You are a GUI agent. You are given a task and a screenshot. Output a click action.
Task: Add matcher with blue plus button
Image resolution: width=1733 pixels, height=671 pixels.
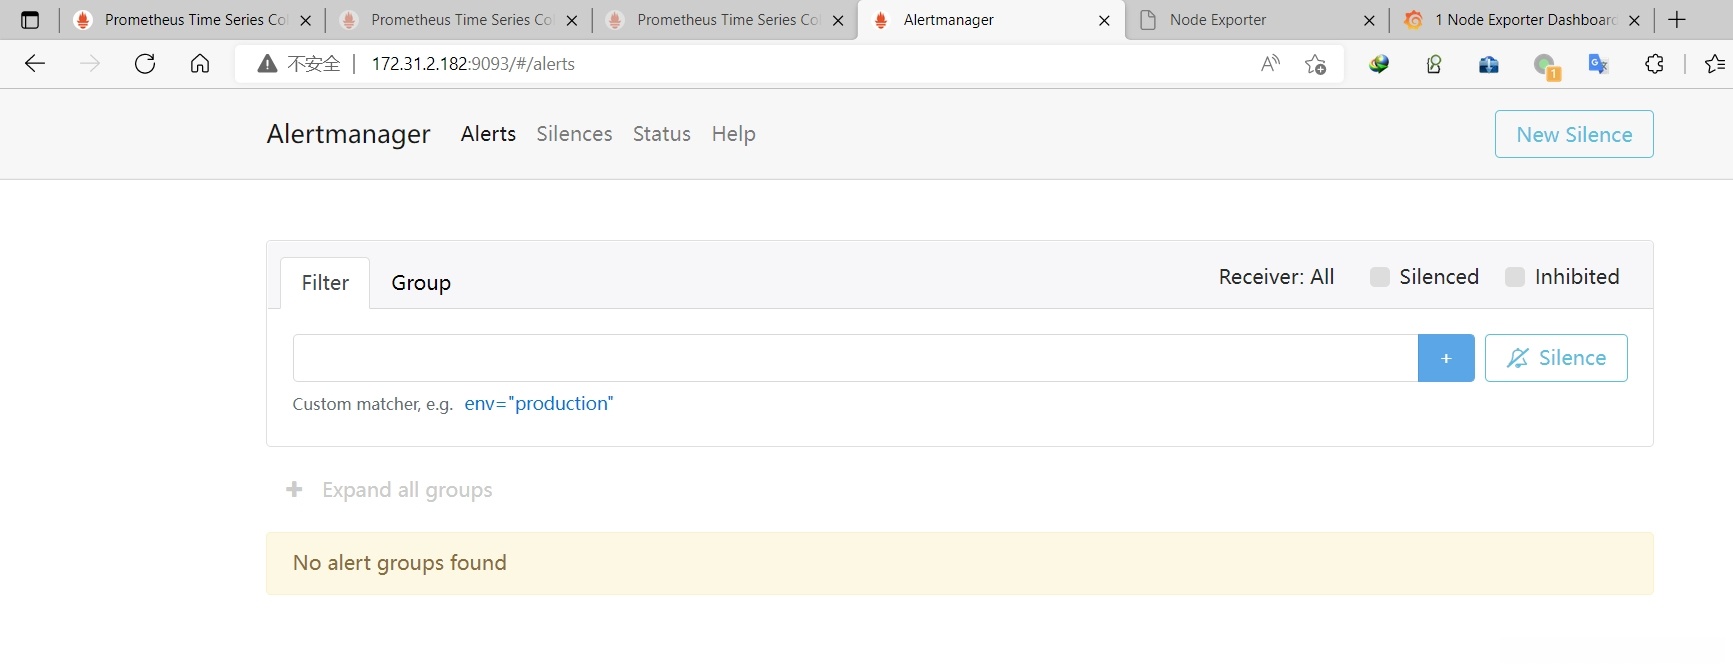[x=1445, y=358]
